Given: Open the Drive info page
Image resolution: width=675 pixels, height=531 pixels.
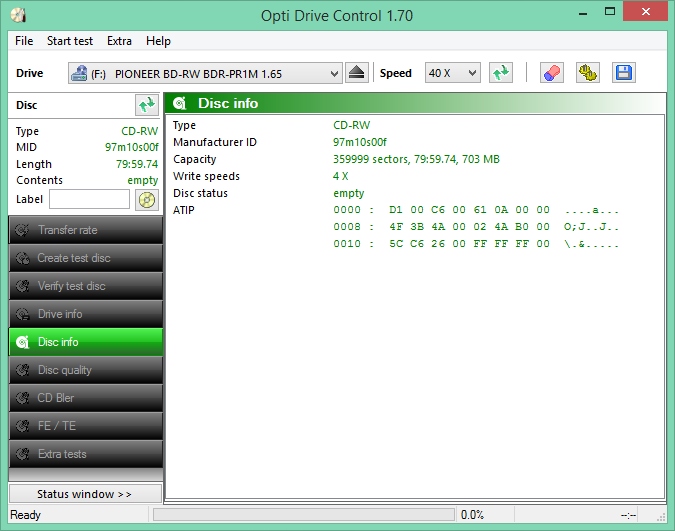Looking at the screenshot, I should [x=86, y=314].
